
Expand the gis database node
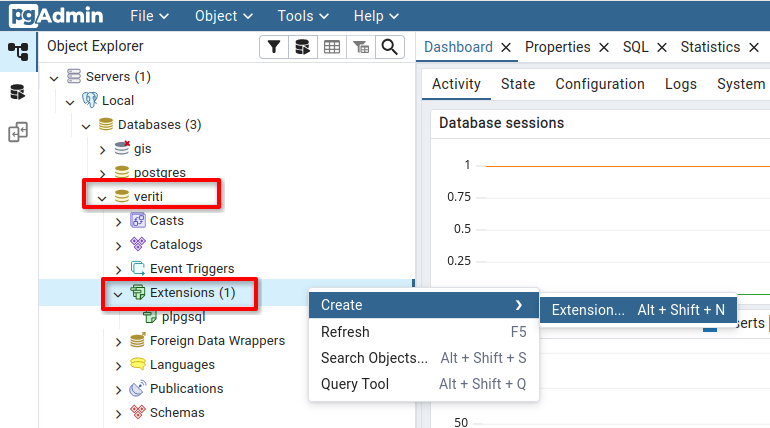(x=103, y=150)
